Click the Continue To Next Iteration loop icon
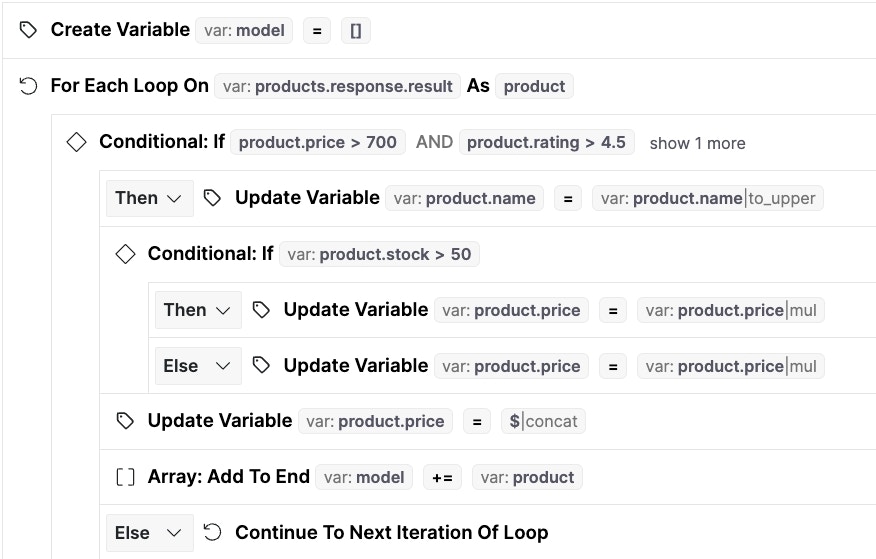 point(212,533)
